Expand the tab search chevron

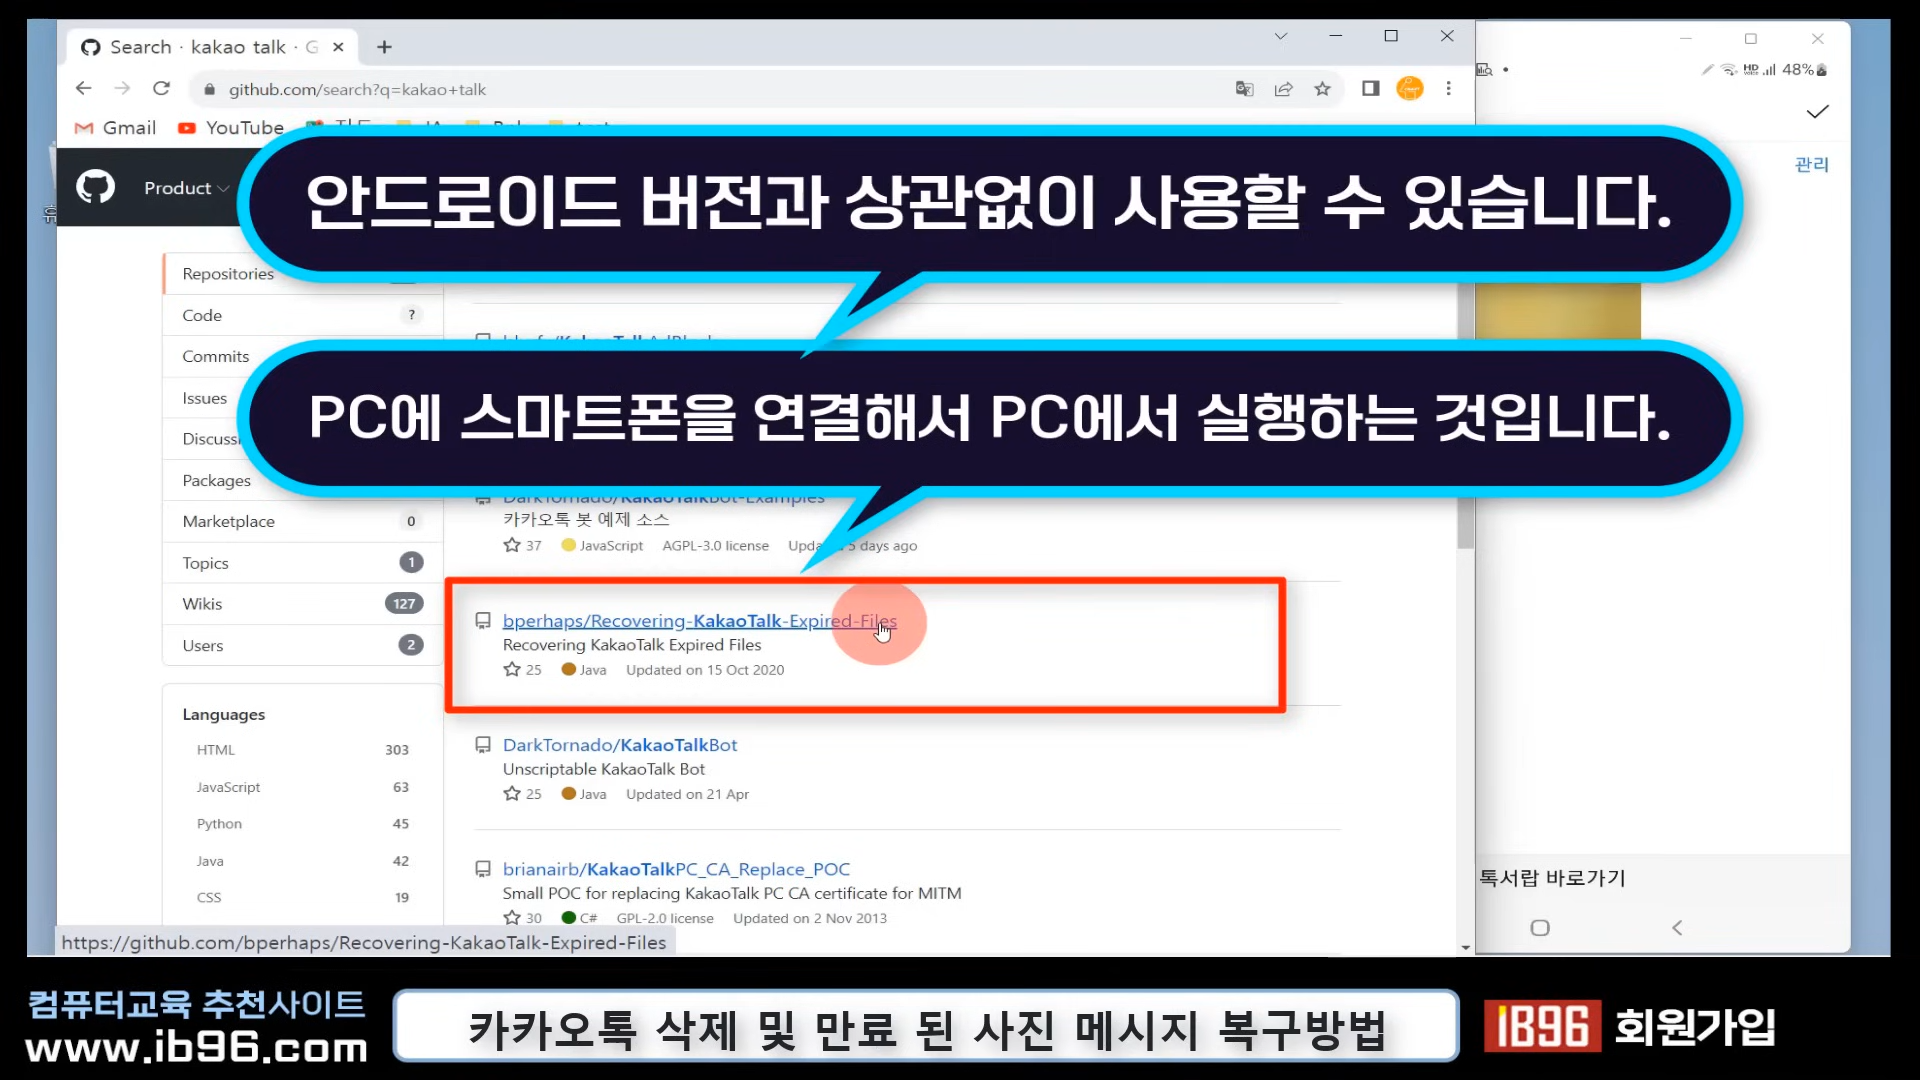tap(1280, 36)
